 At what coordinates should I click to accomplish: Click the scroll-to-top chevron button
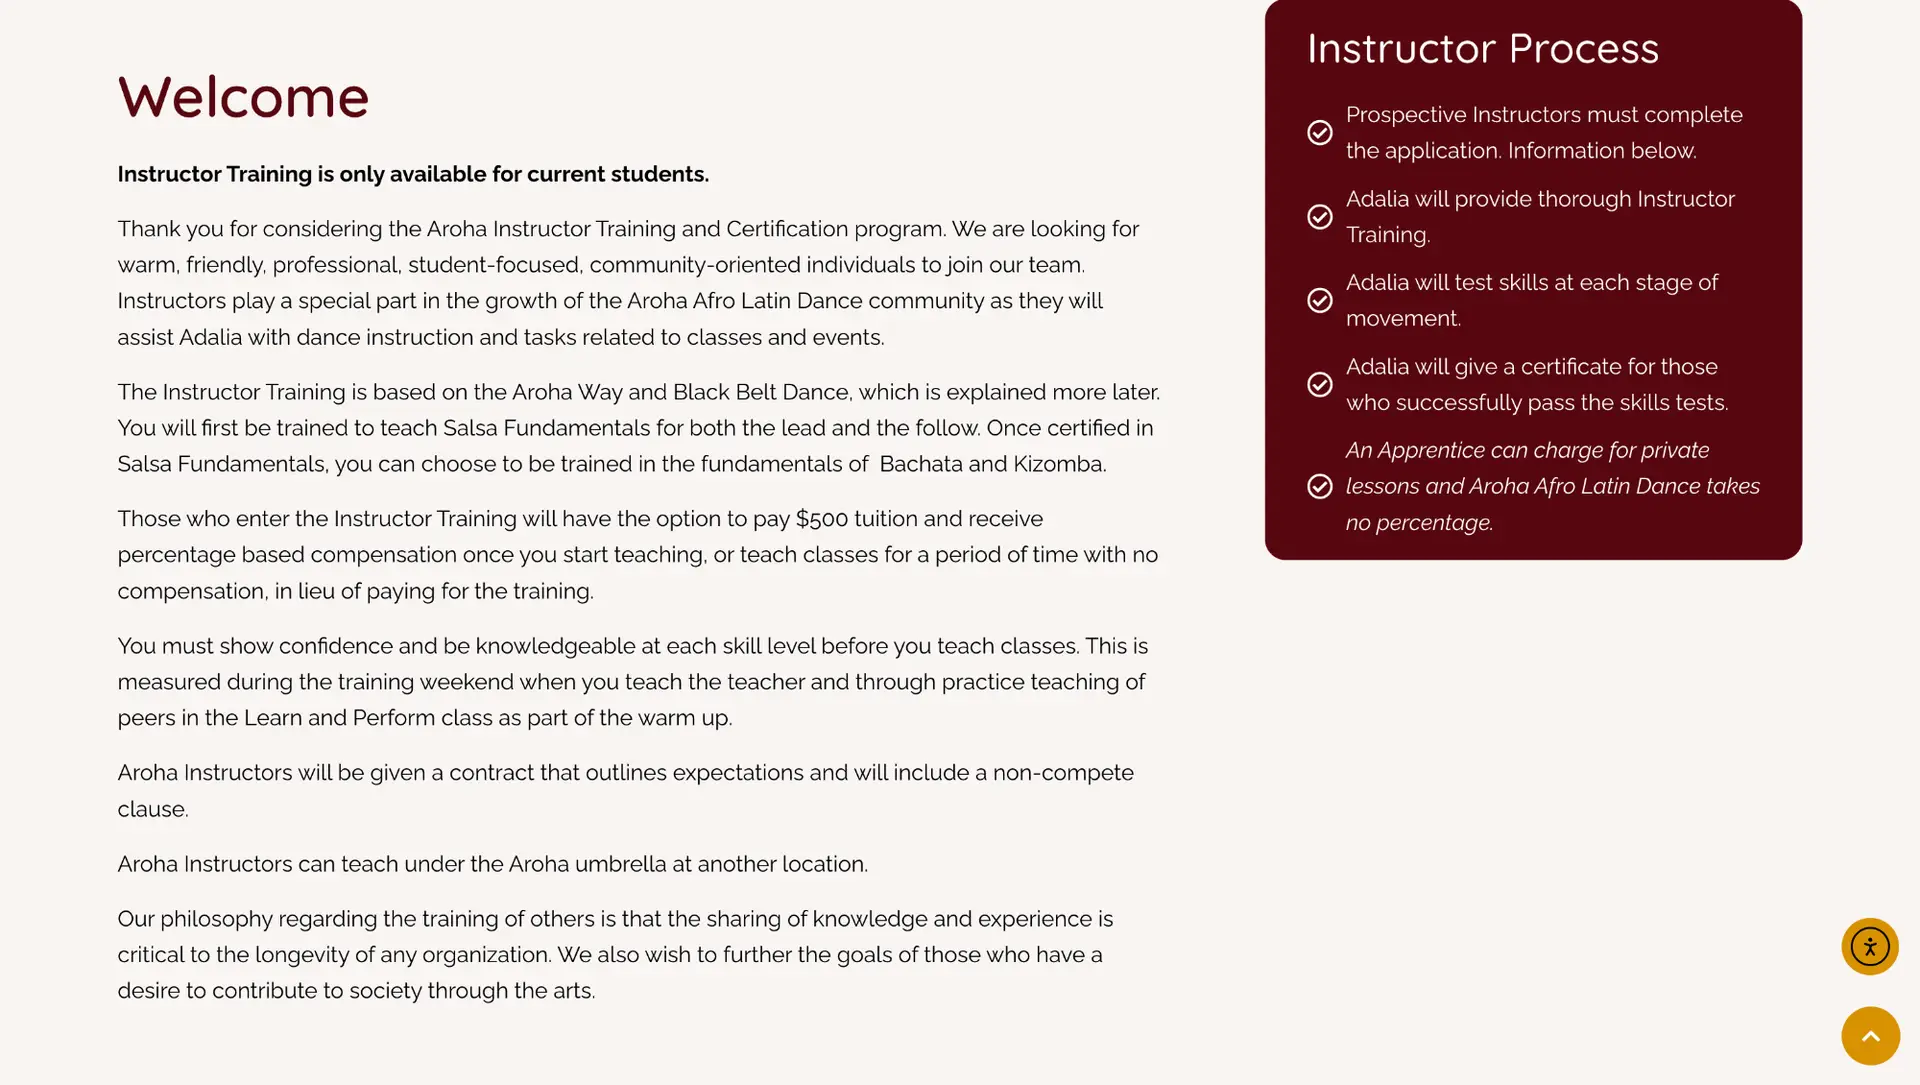point(1869,1035)
